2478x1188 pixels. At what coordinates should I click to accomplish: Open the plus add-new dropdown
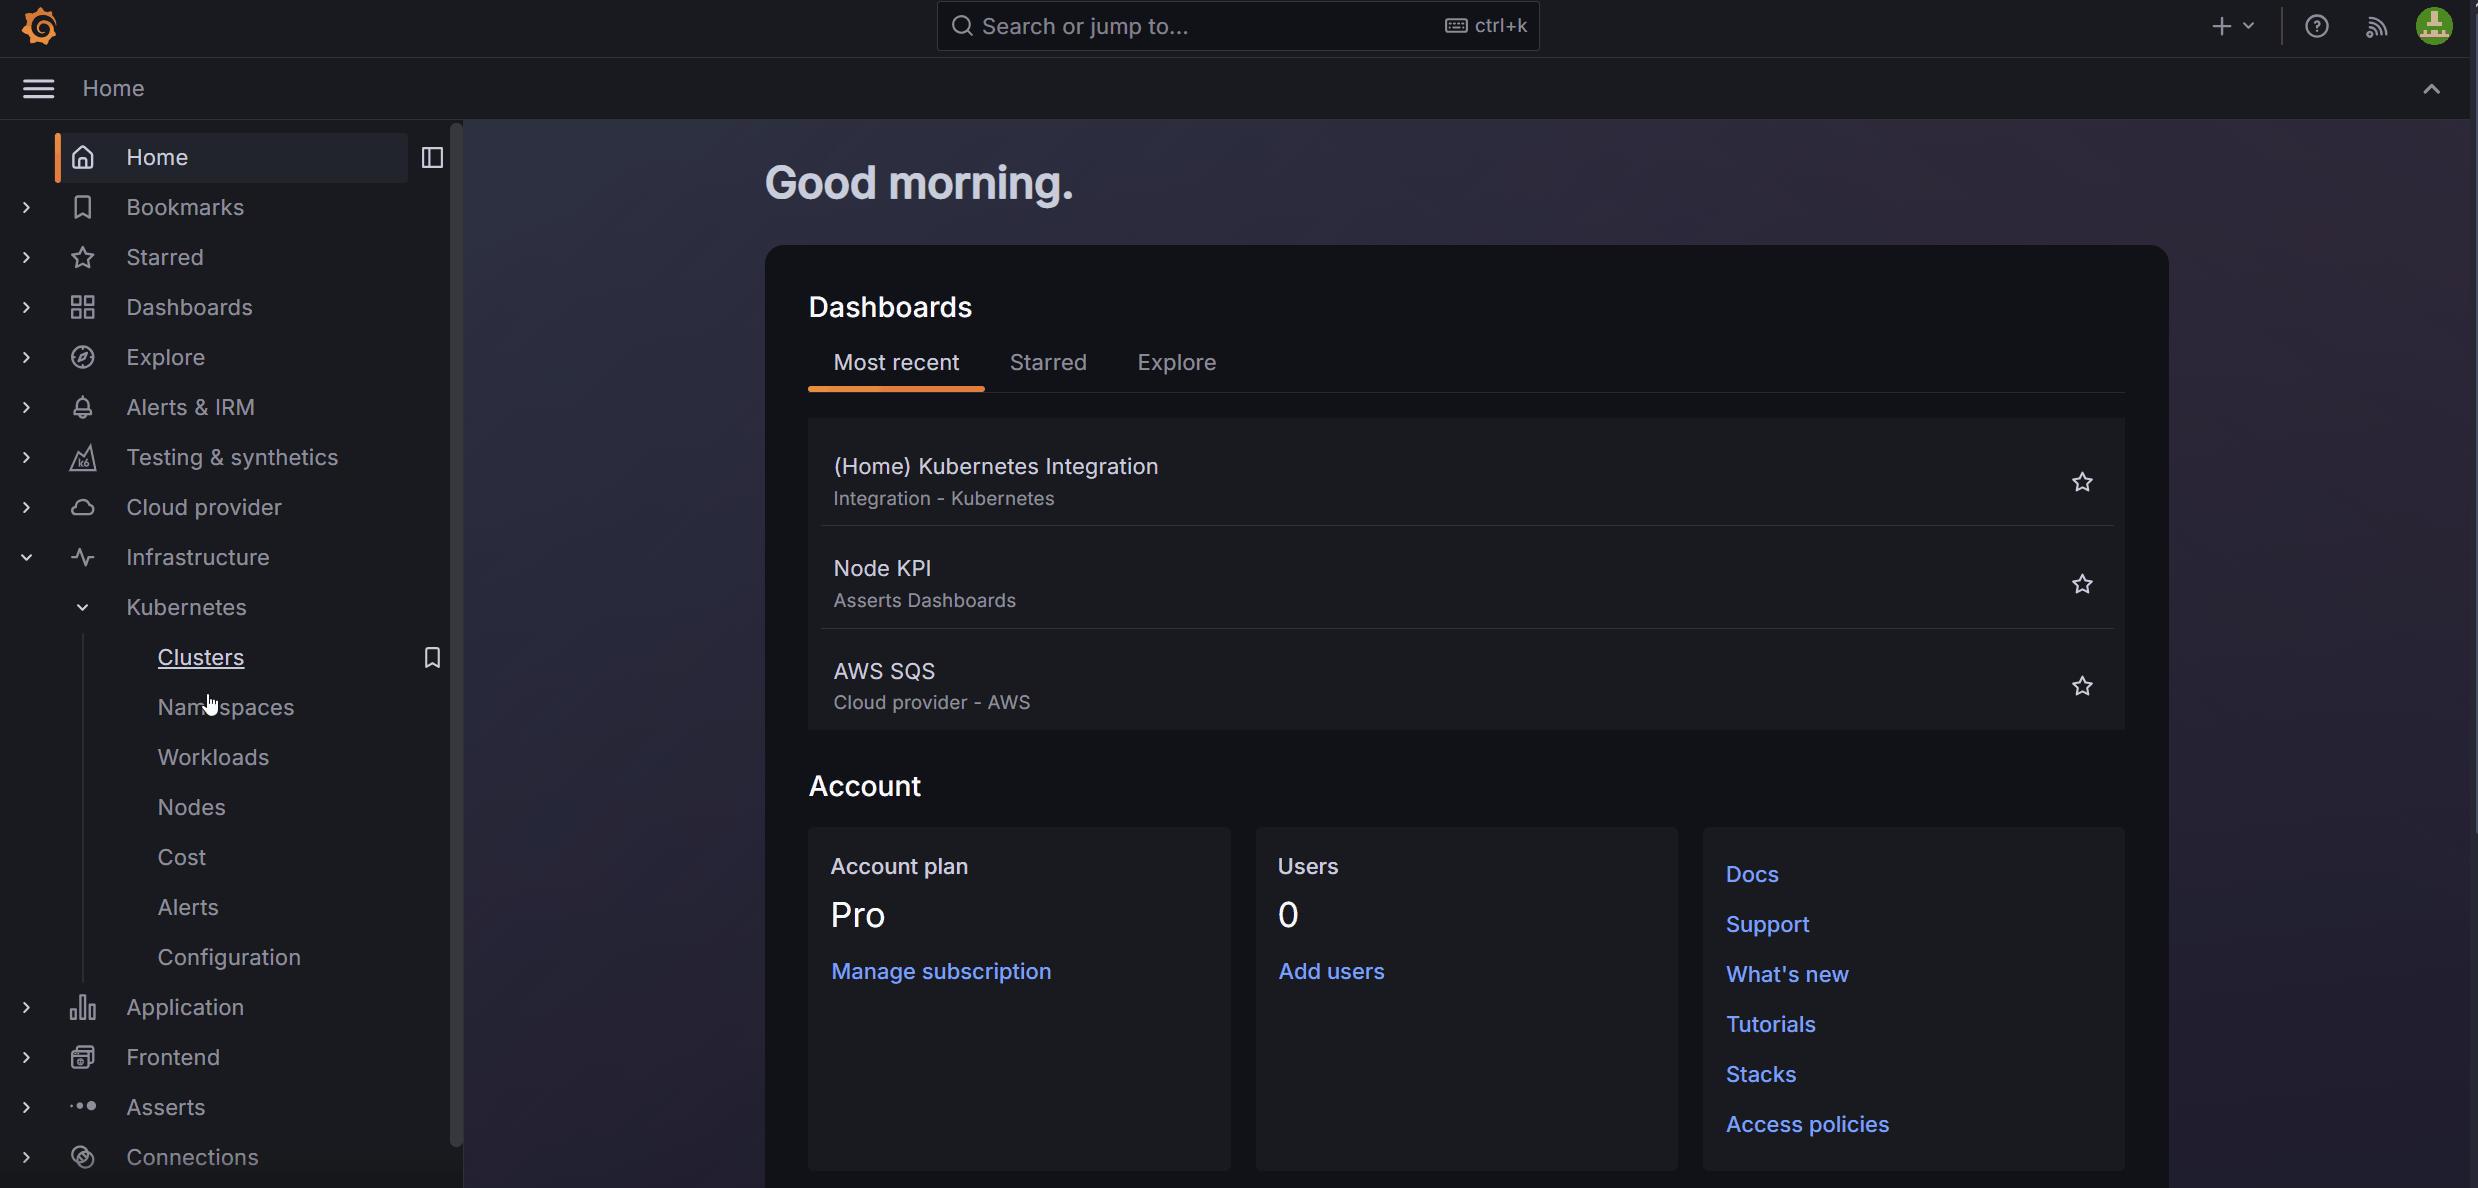pos(2232,26)
